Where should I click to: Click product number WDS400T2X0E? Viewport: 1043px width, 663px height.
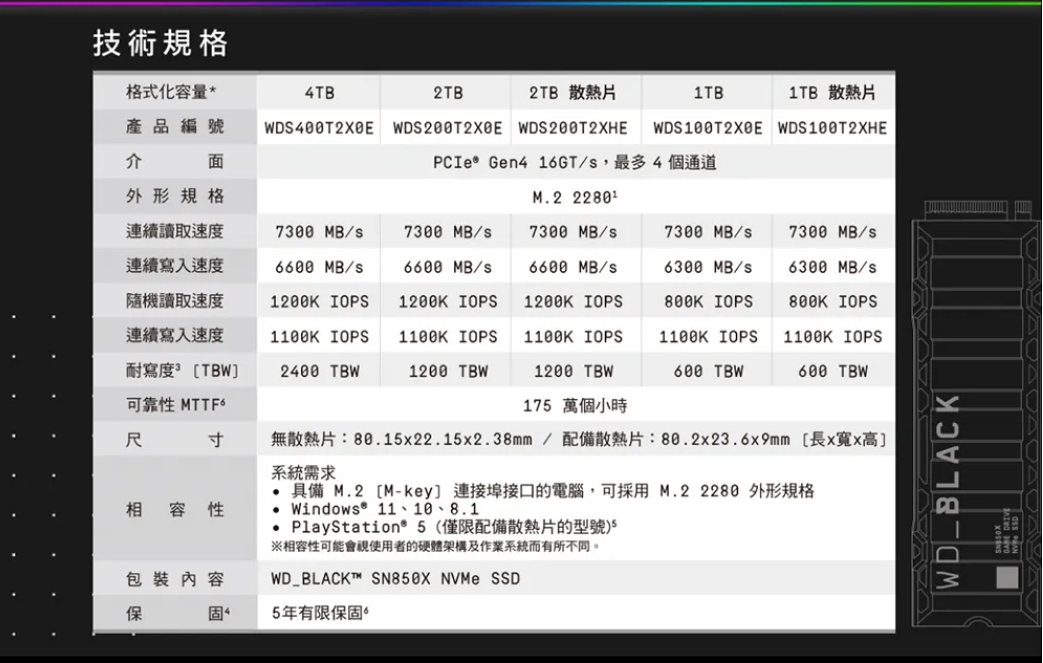319,128
